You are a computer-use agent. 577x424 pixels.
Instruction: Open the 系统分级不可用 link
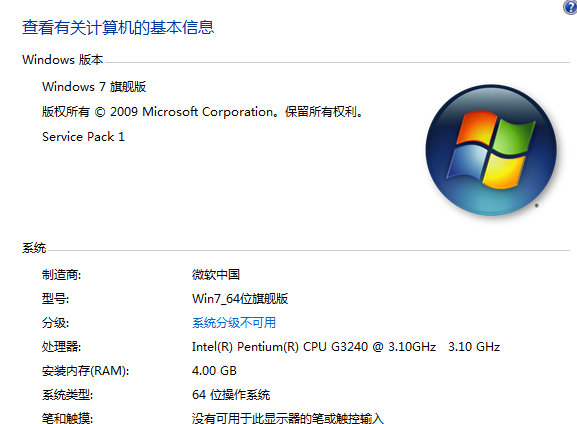pos(234,323)
